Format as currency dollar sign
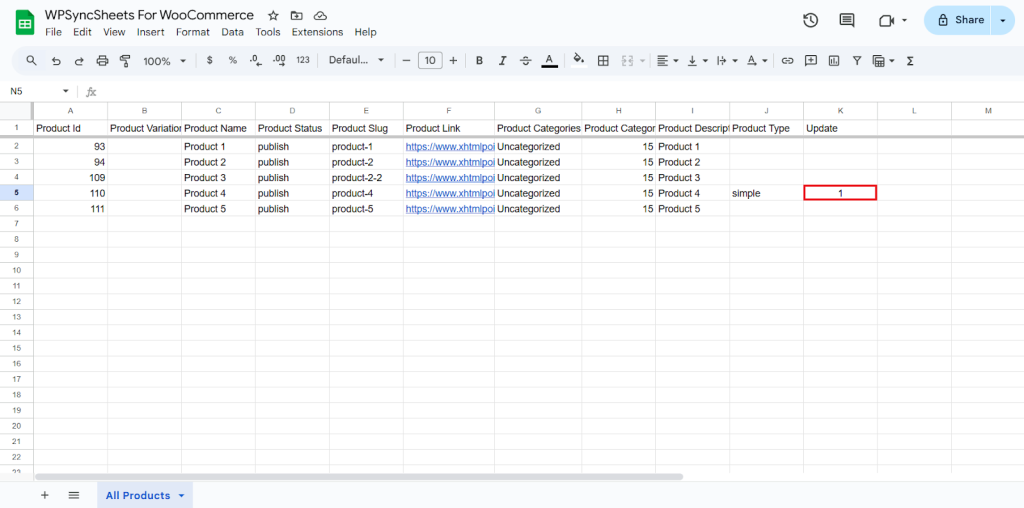This screenshot has height=508, width=1024. coord(210,60)
